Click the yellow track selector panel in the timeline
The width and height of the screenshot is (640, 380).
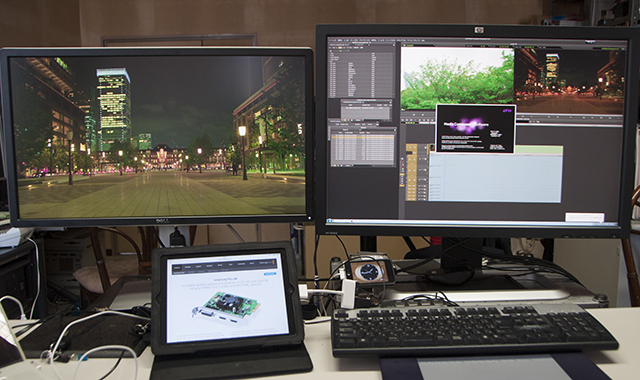click(411, 172)
